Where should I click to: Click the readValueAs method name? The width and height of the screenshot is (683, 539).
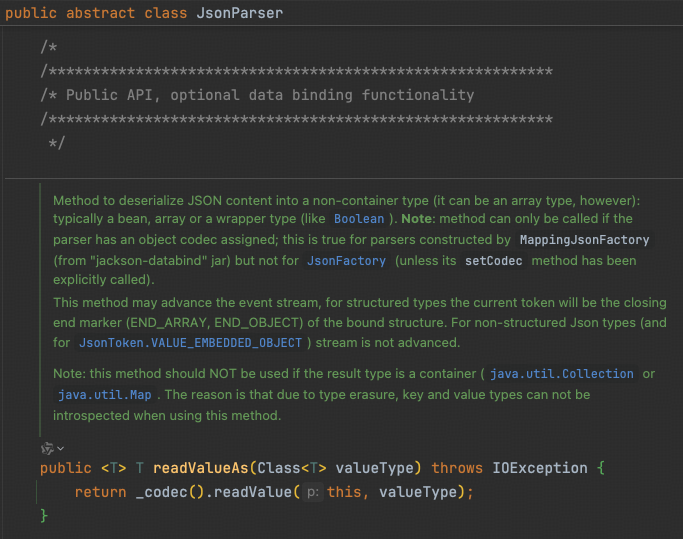pos(200,468)
